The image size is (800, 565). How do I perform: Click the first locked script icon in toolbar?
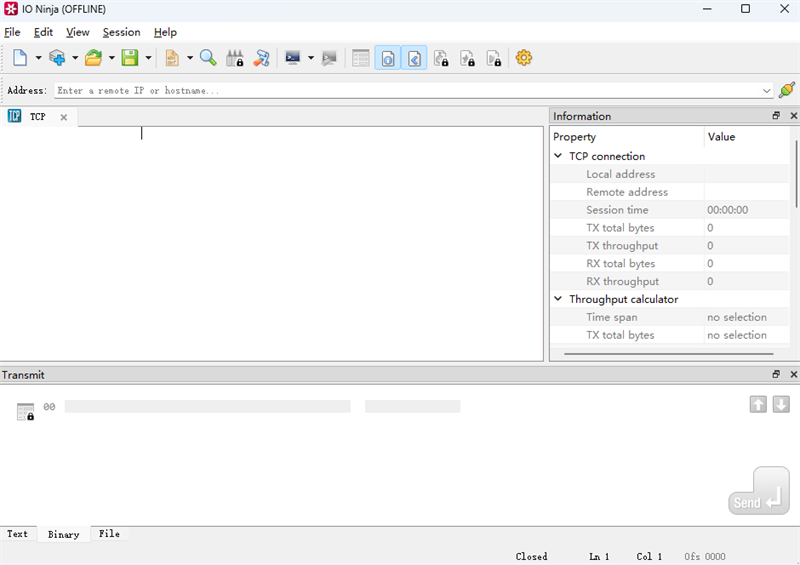click(x=441, y=58)
